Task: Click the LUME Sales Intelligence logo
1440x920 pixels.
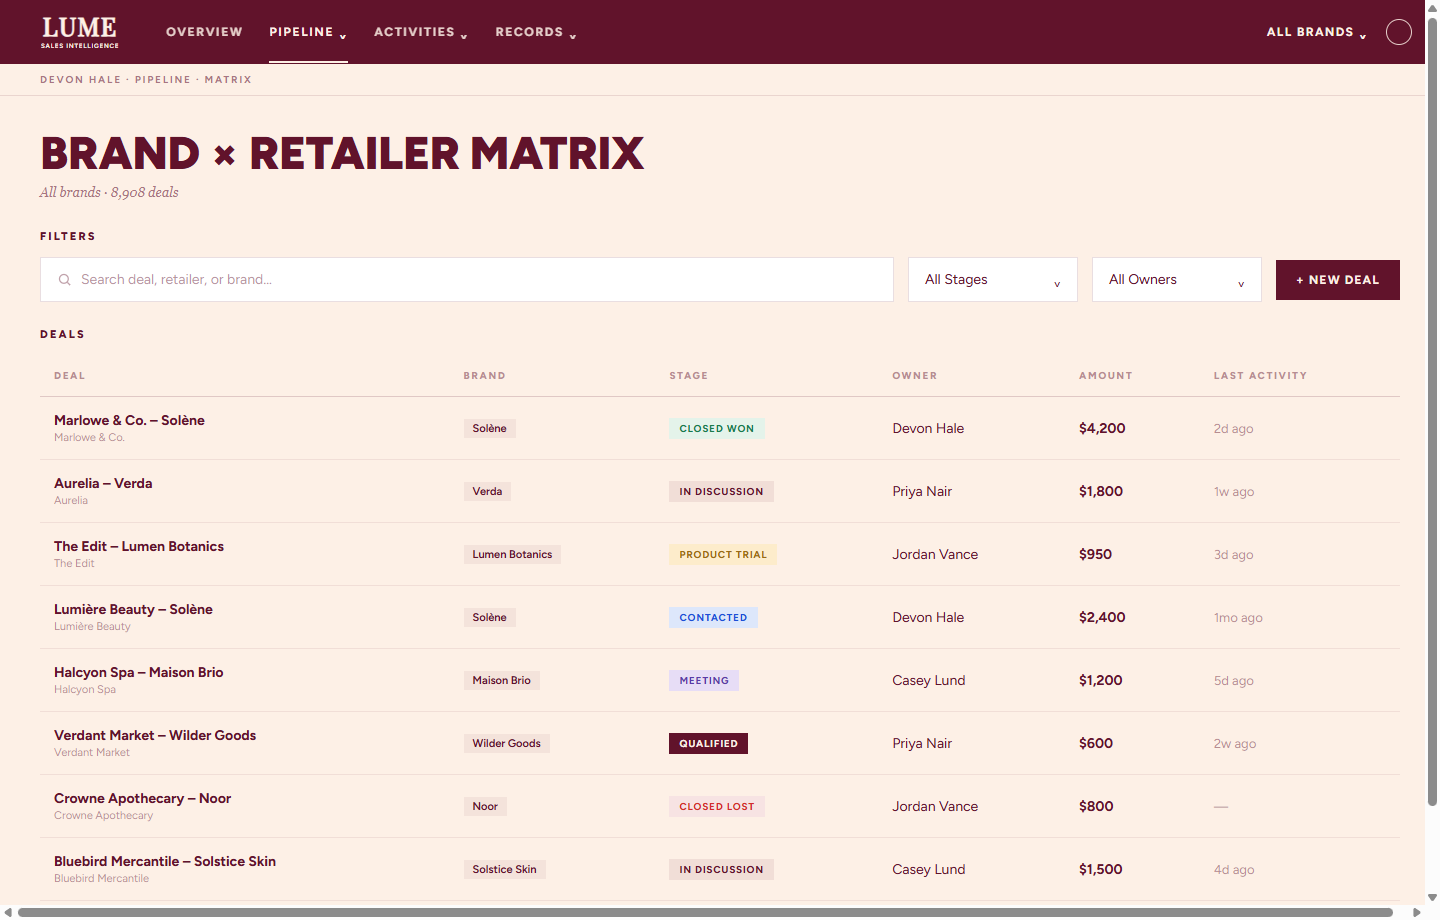Action: click(80, 32)
